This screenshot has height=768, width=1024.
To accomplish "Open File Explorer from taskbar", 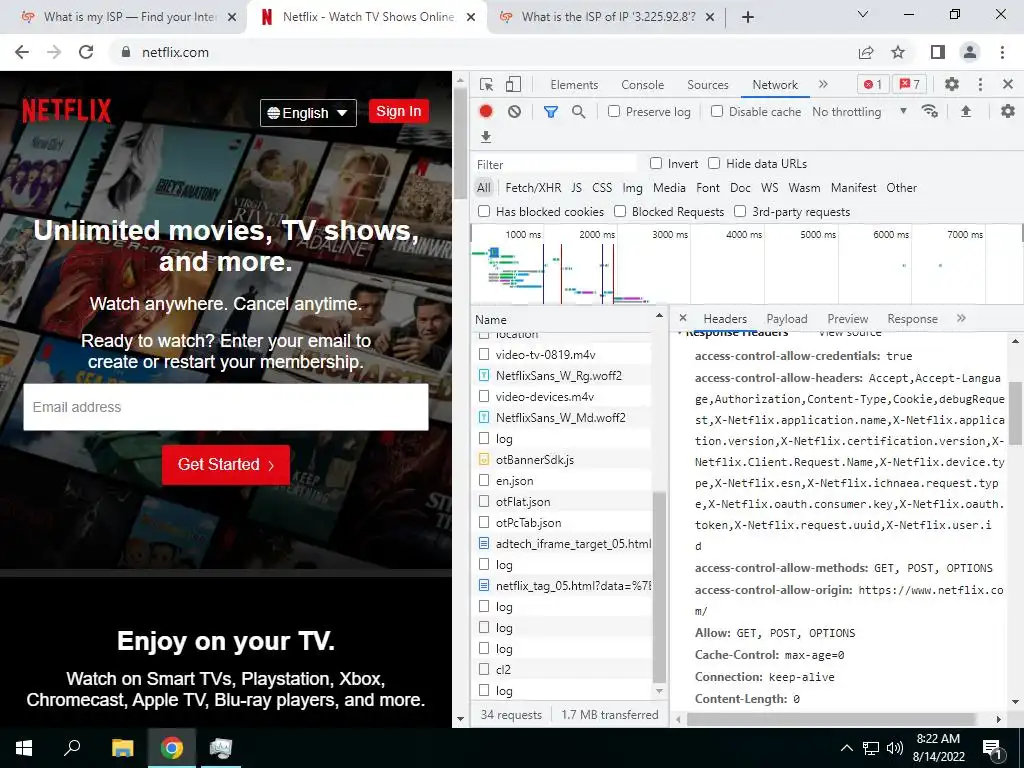I will click(x=122, y=748).
